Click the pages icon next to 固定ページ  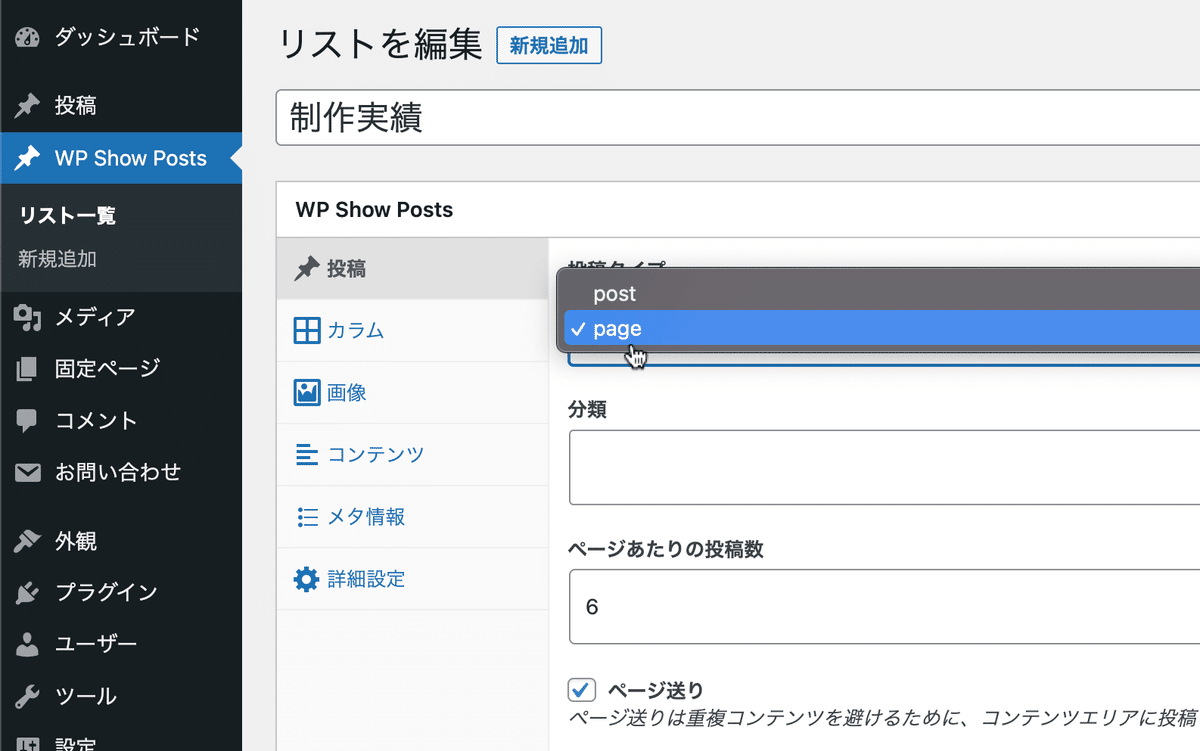(27, 369)
